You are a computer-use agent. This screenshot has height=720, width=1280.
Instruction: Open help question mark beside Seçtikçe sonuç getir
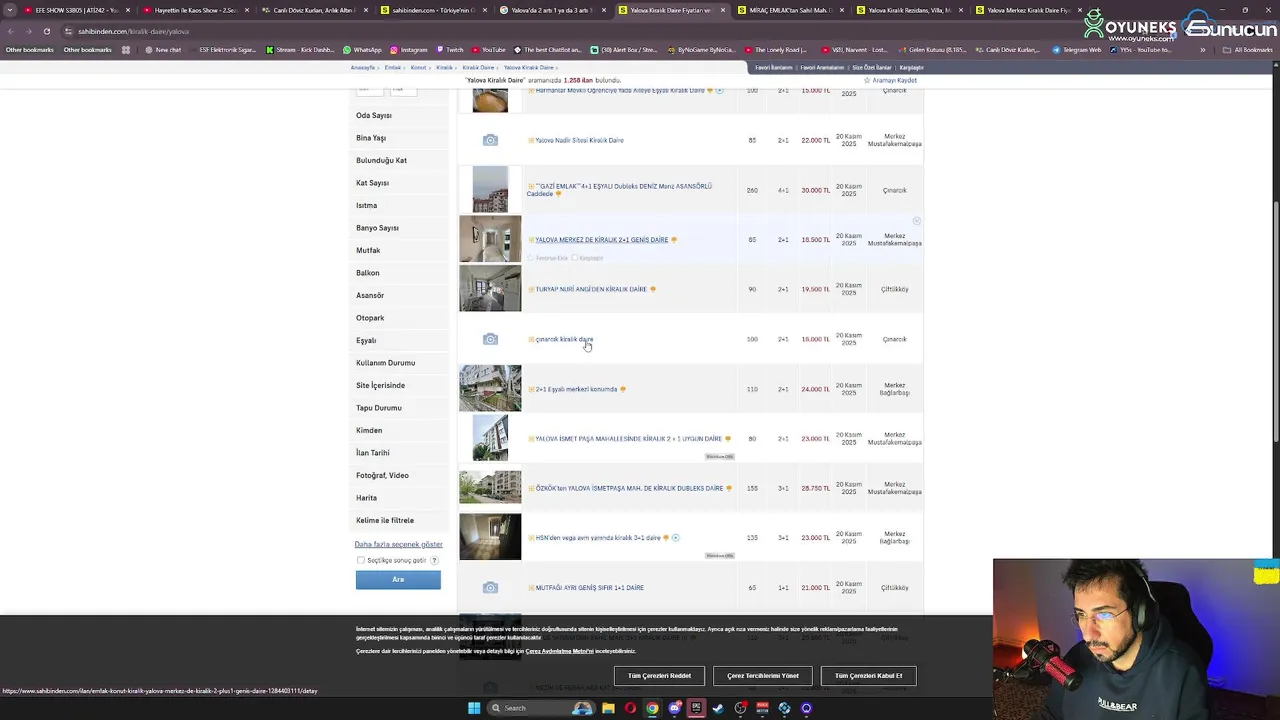pos(434,560)
